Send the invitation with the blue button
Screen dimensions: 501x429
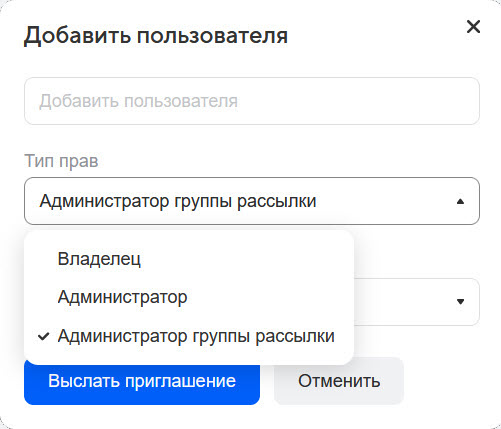(142, 381)
